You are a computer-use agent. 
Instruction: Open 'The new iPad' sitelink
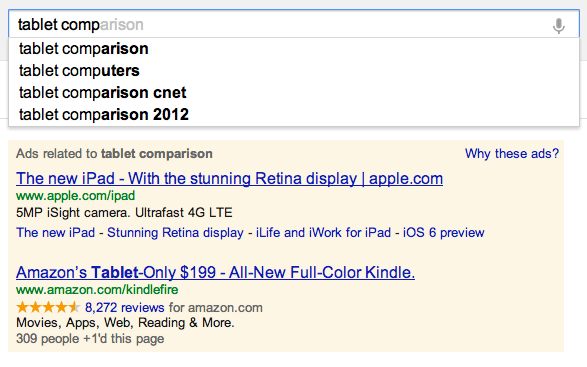55,233
